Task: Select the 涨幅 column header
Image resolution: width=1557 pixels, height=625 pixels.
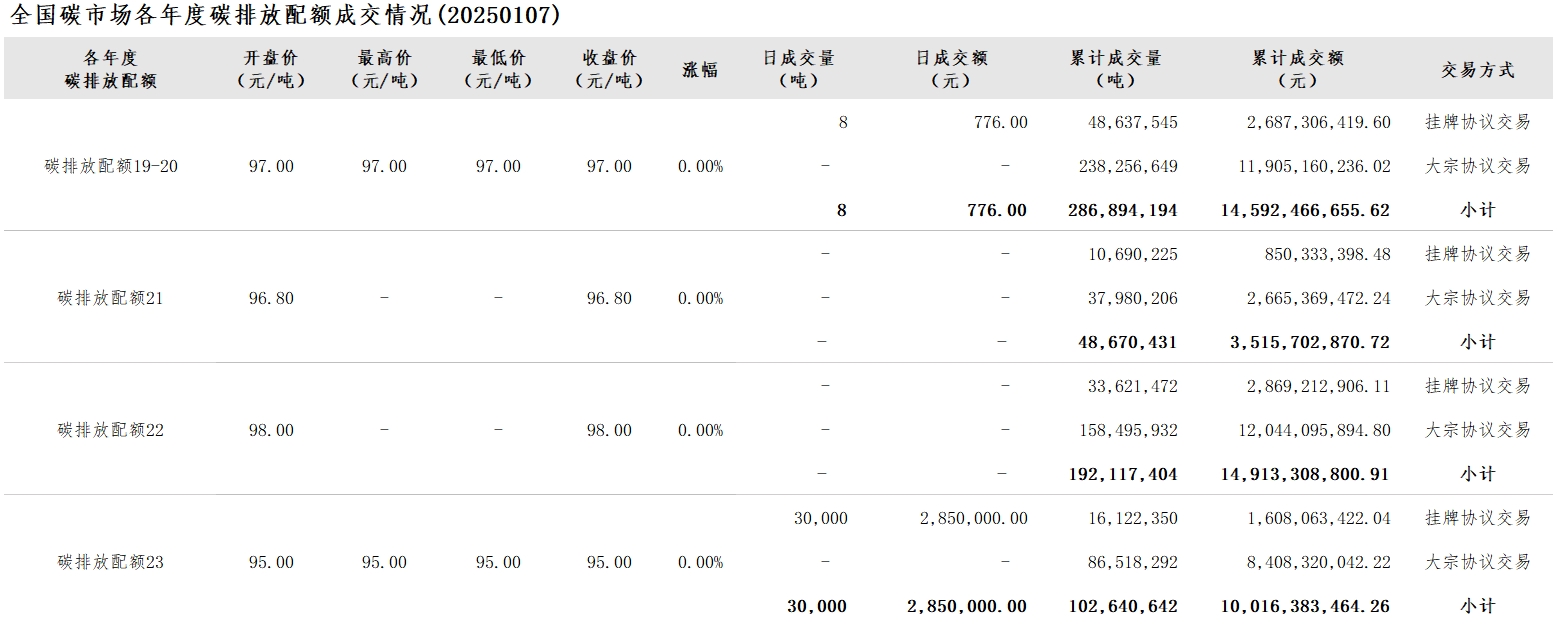Action: tap(700, 70)
